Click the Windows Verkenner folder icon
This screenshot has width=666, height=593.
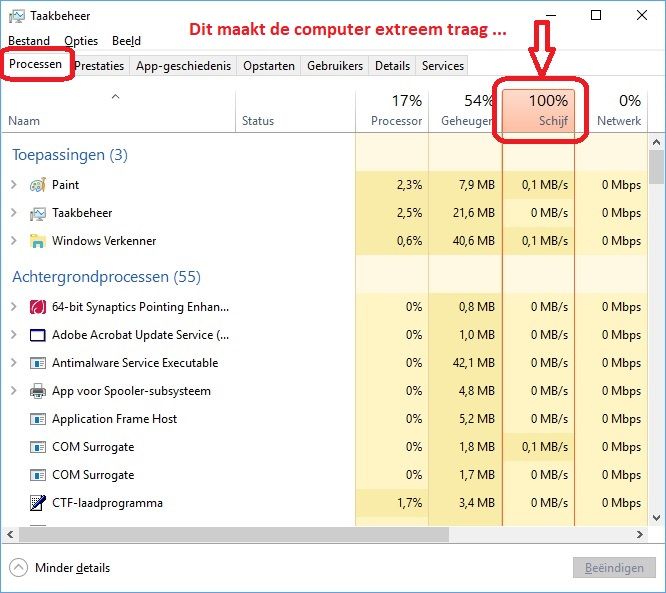(37, 241)
